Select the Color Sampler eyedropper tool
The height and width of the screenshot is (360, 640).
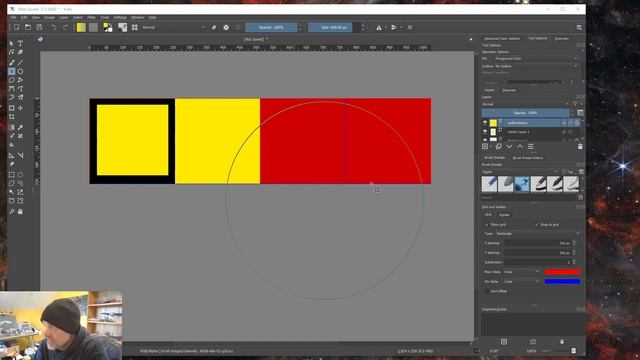20,127
